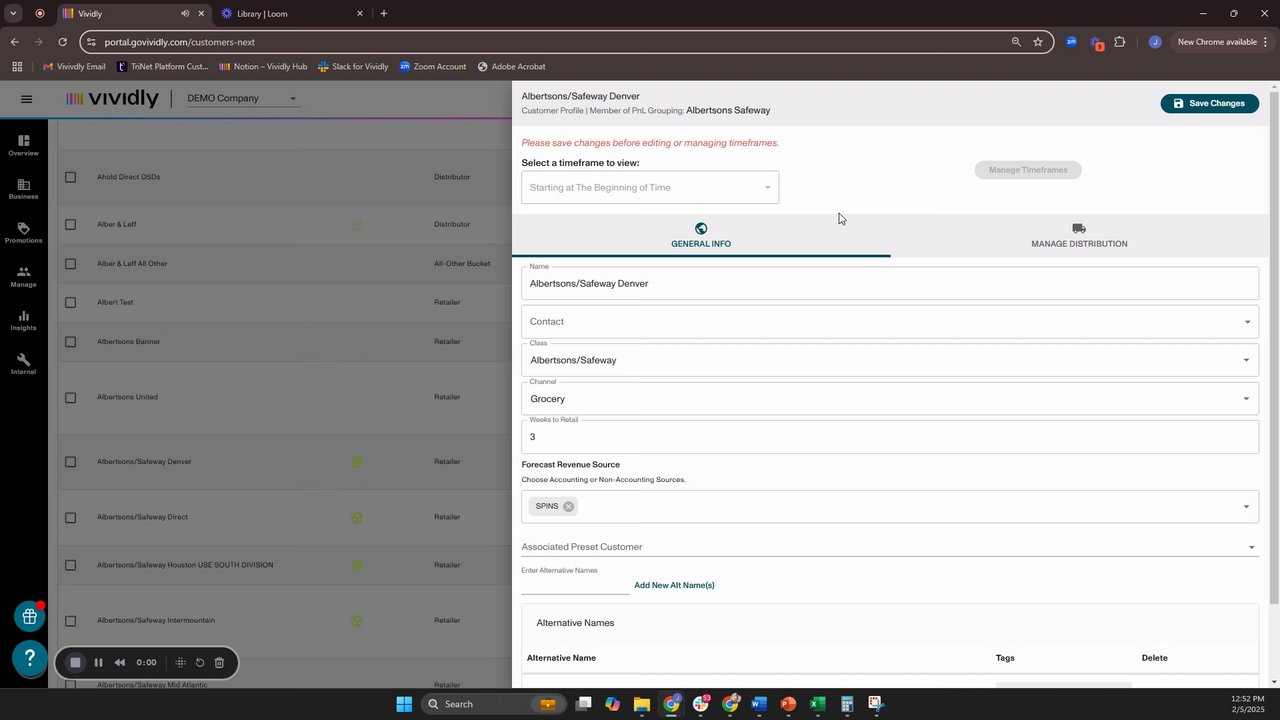Expand the Forecast Revenue Source dropdown
The height and width of the screenshot is (720, 1280).
(x=1246, y=507)
